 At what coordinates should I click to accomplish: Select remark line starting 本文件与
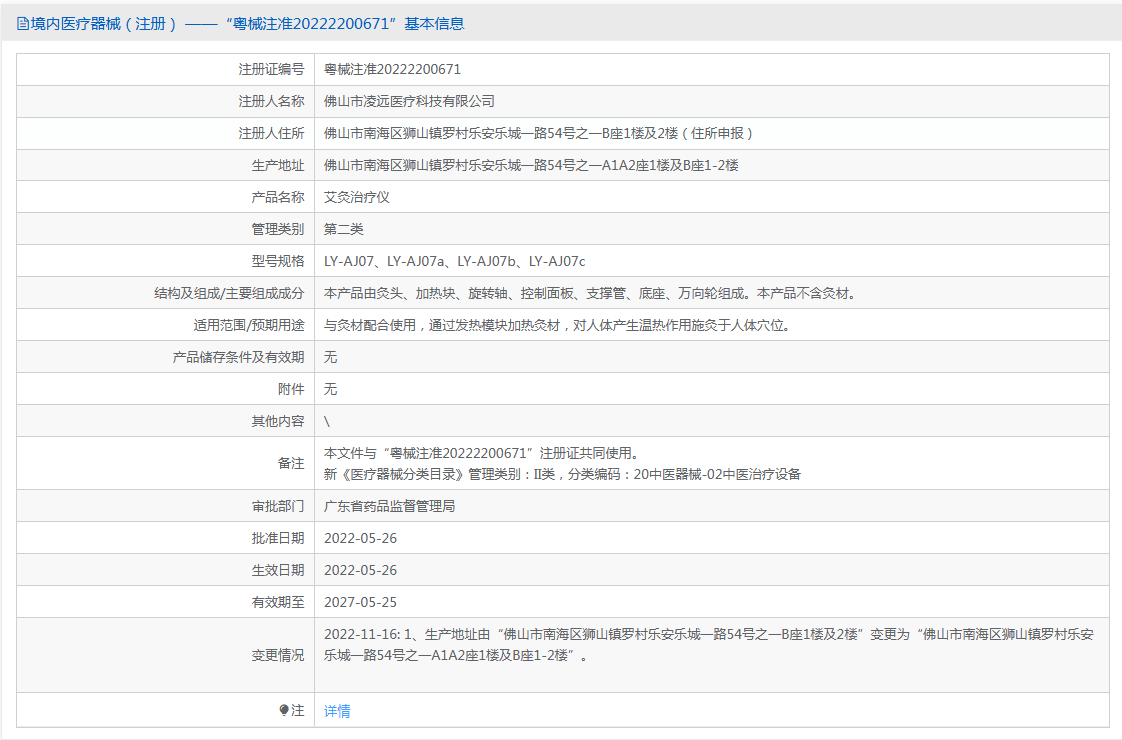click(x=482, y=453)
